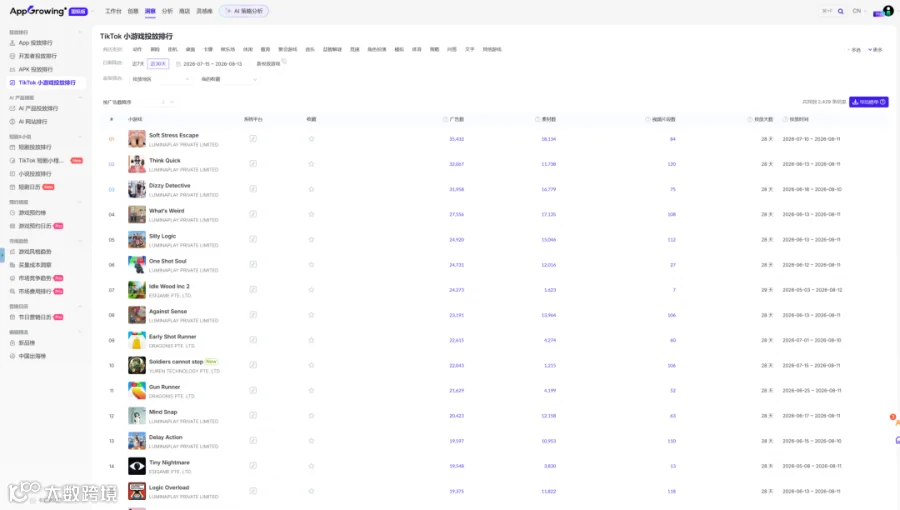Click the platform icon in Mind Snap row

253,415
